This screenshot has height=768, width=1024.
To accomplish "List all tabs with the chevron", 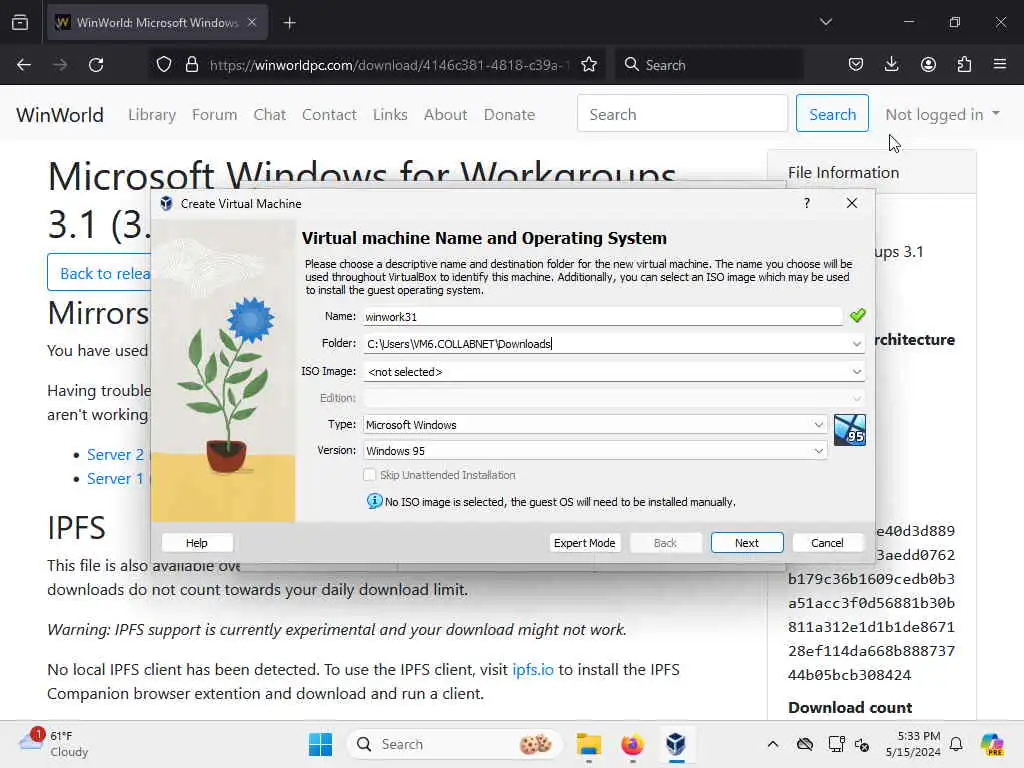I will 826,22.
